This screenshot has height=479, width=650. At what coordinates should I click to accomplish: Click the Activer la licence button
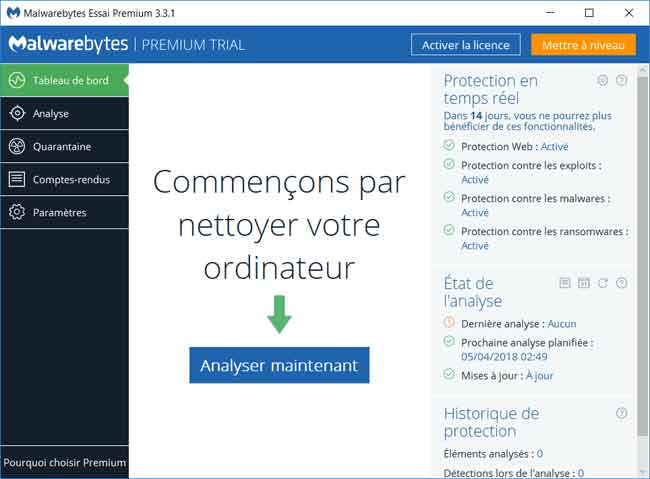[466, 45]
